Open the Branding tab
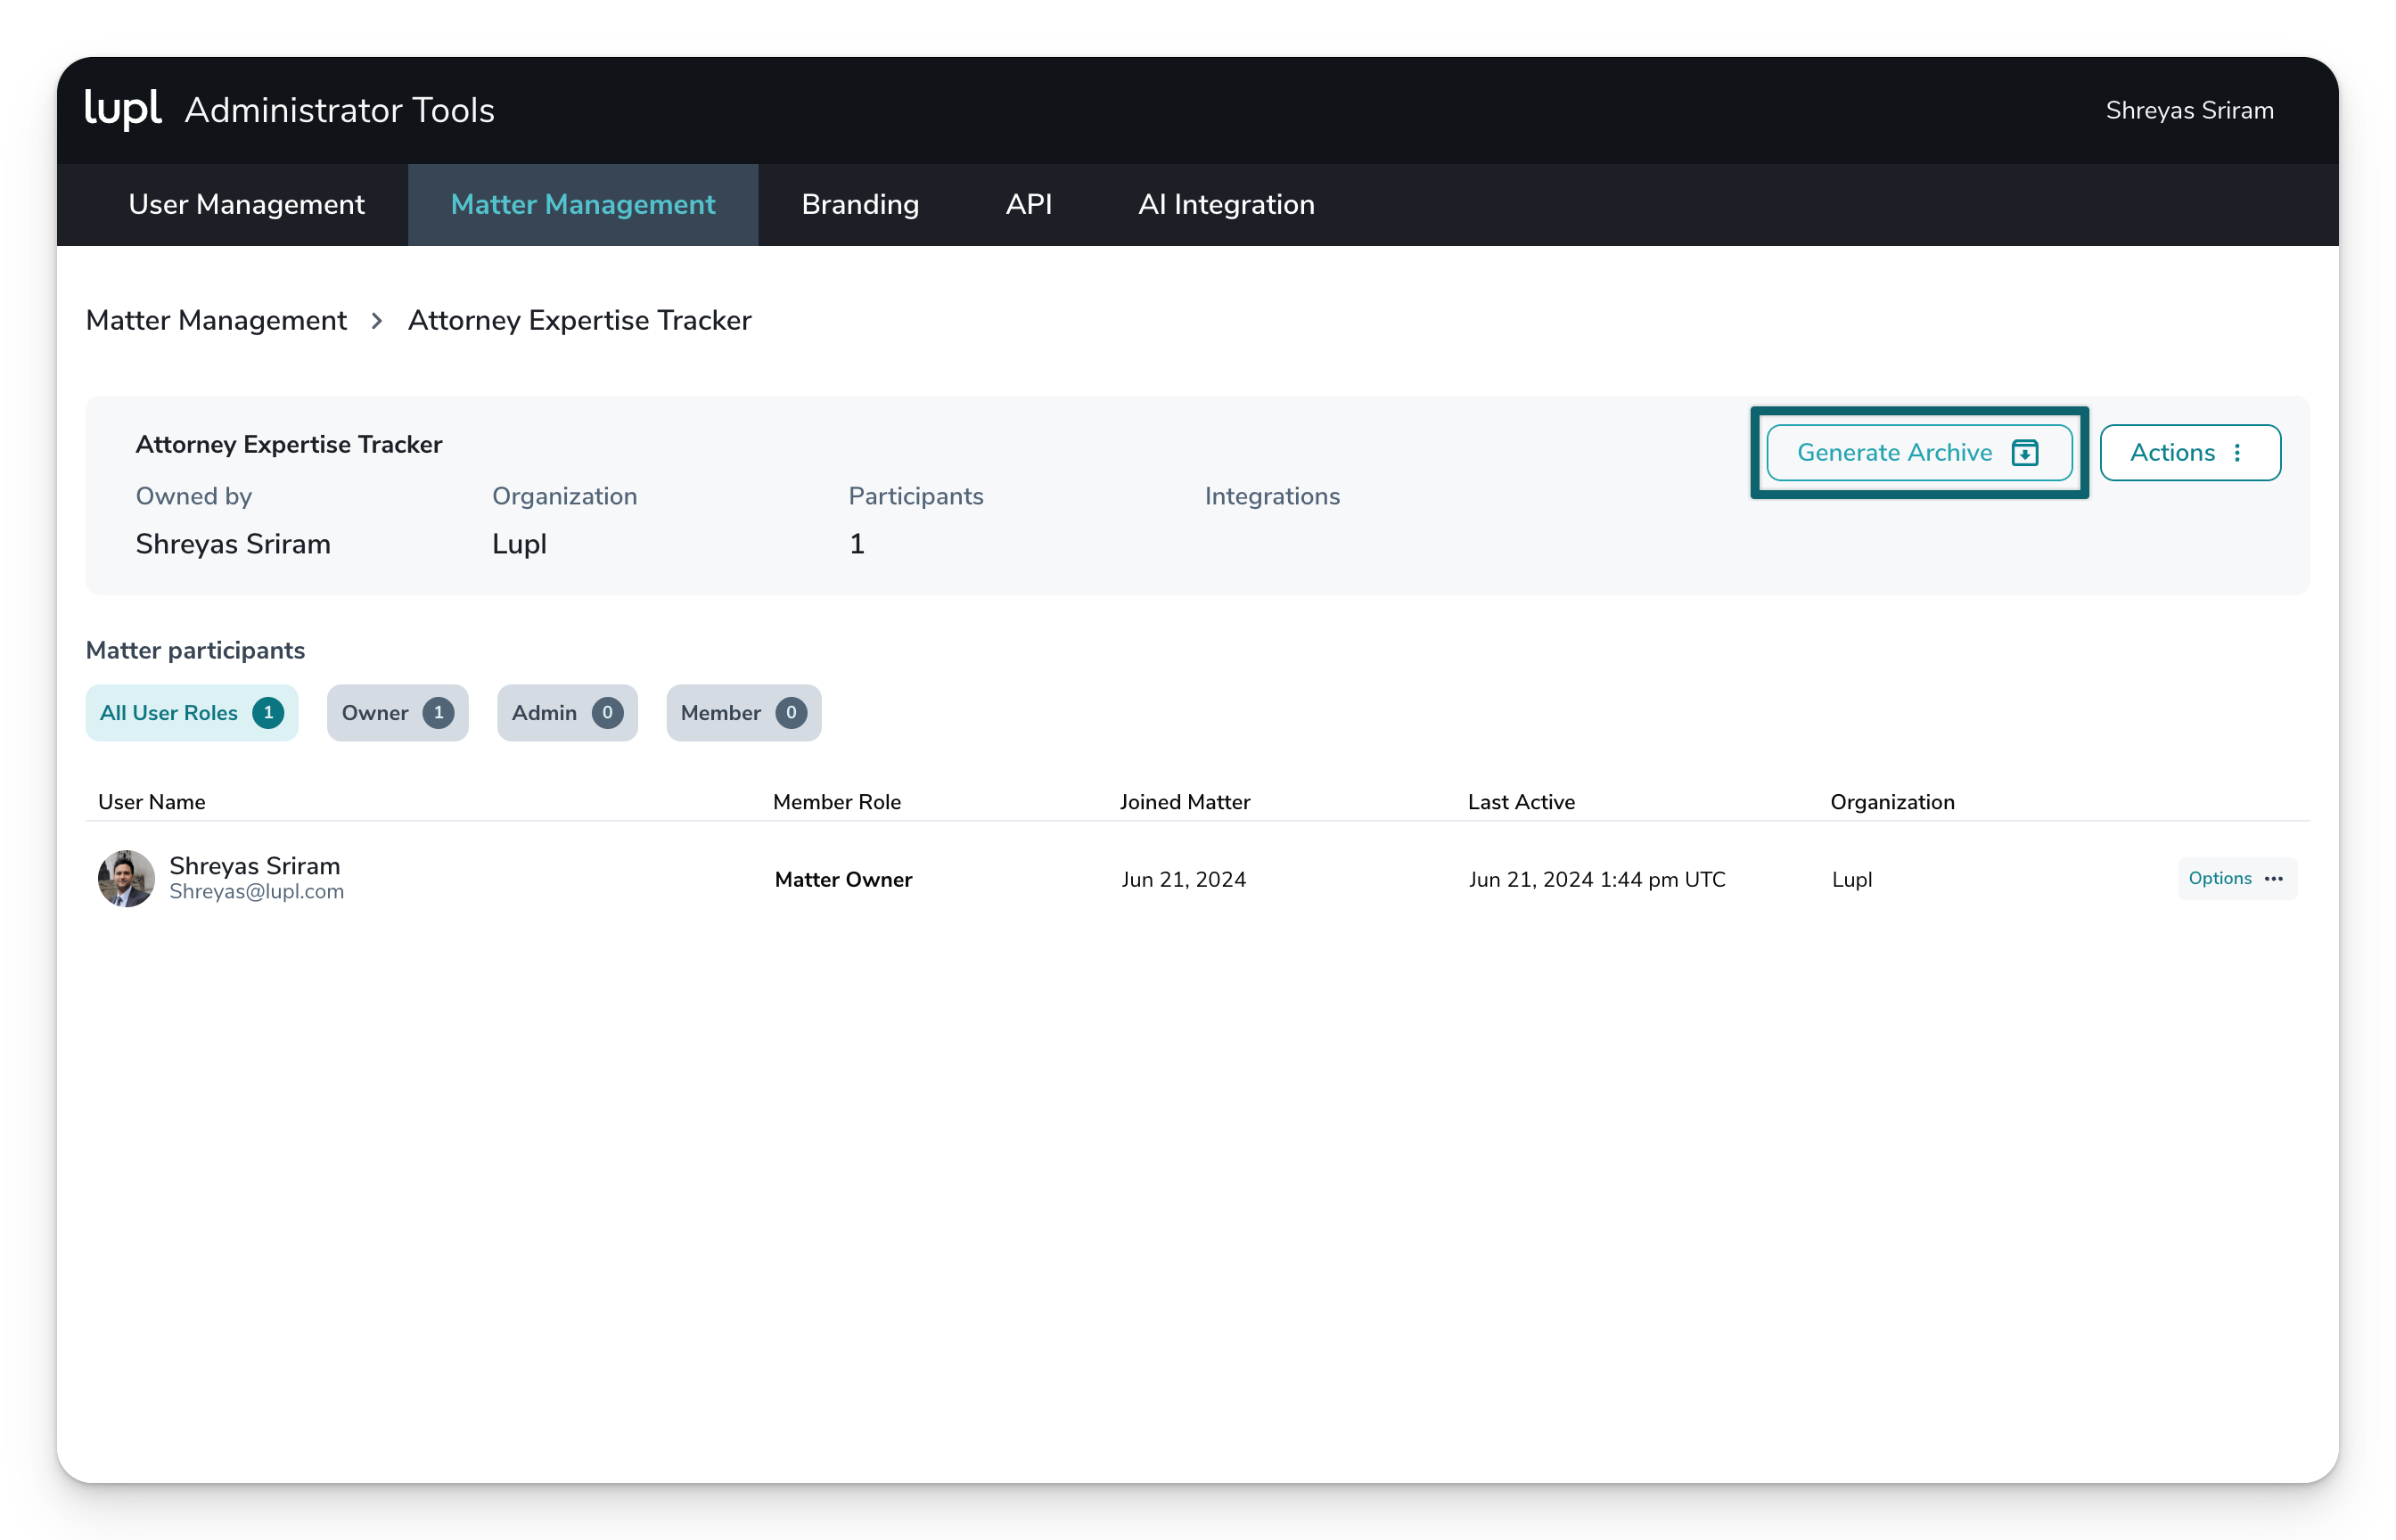The image size is (2396, 1540). tap(860, 205)
